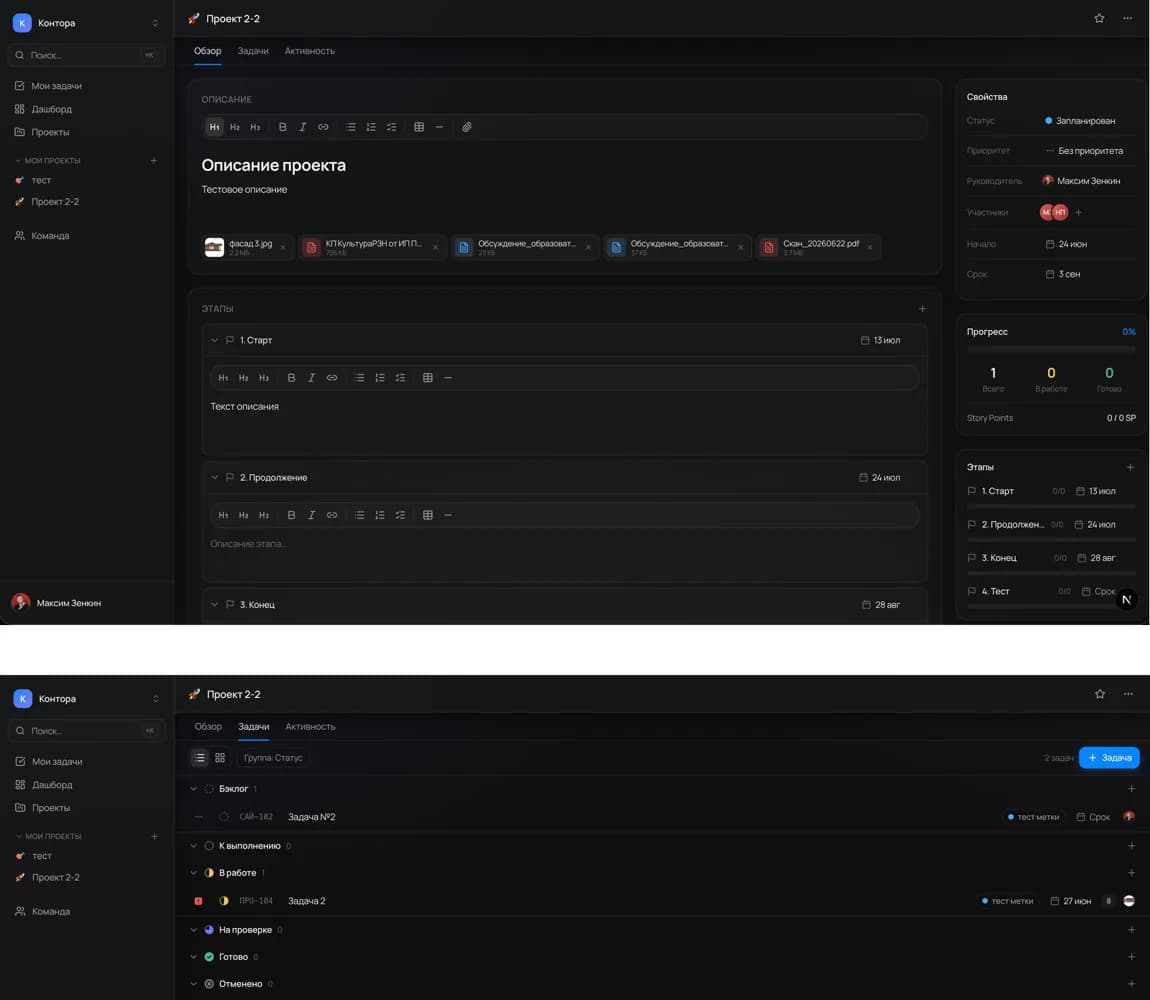The image size is (1150, 1000).
Task: Open the Запланирован status dropdown
Action: click(1080, 120)
